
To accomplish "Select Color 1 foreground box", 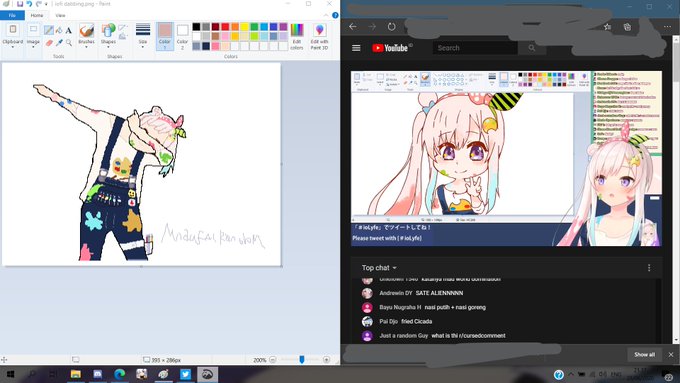I will point(165,36).
